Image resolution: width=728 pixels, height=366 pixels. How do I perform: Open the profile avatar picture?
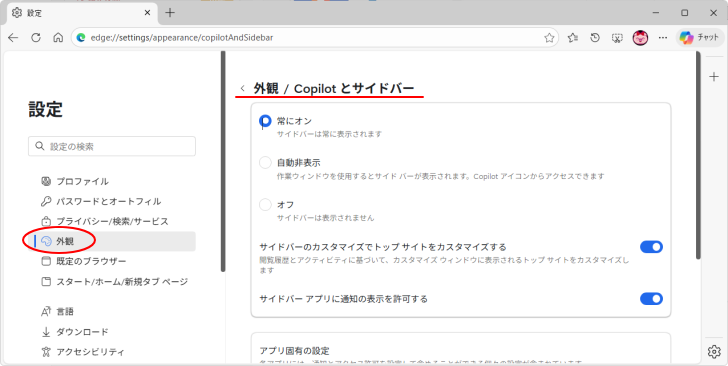coord(640,38)
